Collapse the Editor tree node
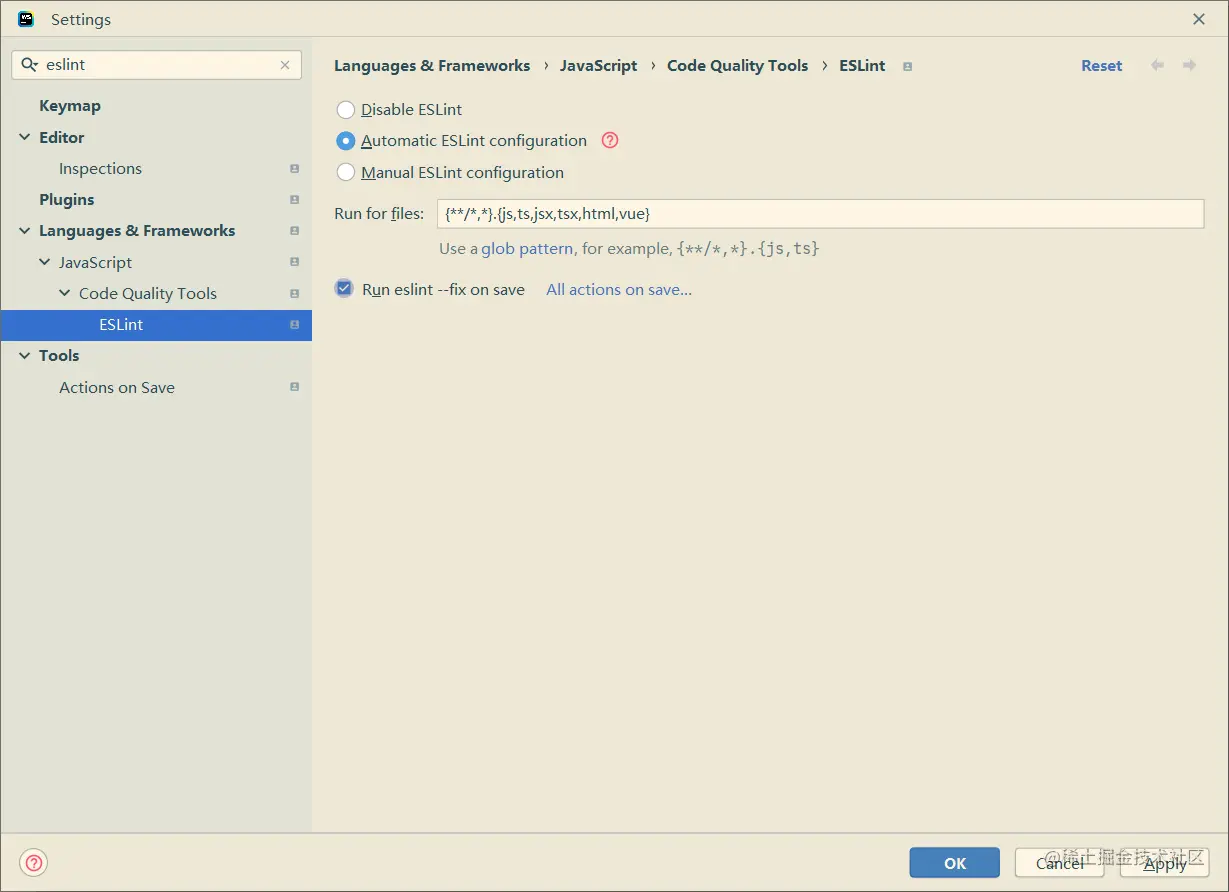The image size is (1229, 892). [x=25, y=137]
